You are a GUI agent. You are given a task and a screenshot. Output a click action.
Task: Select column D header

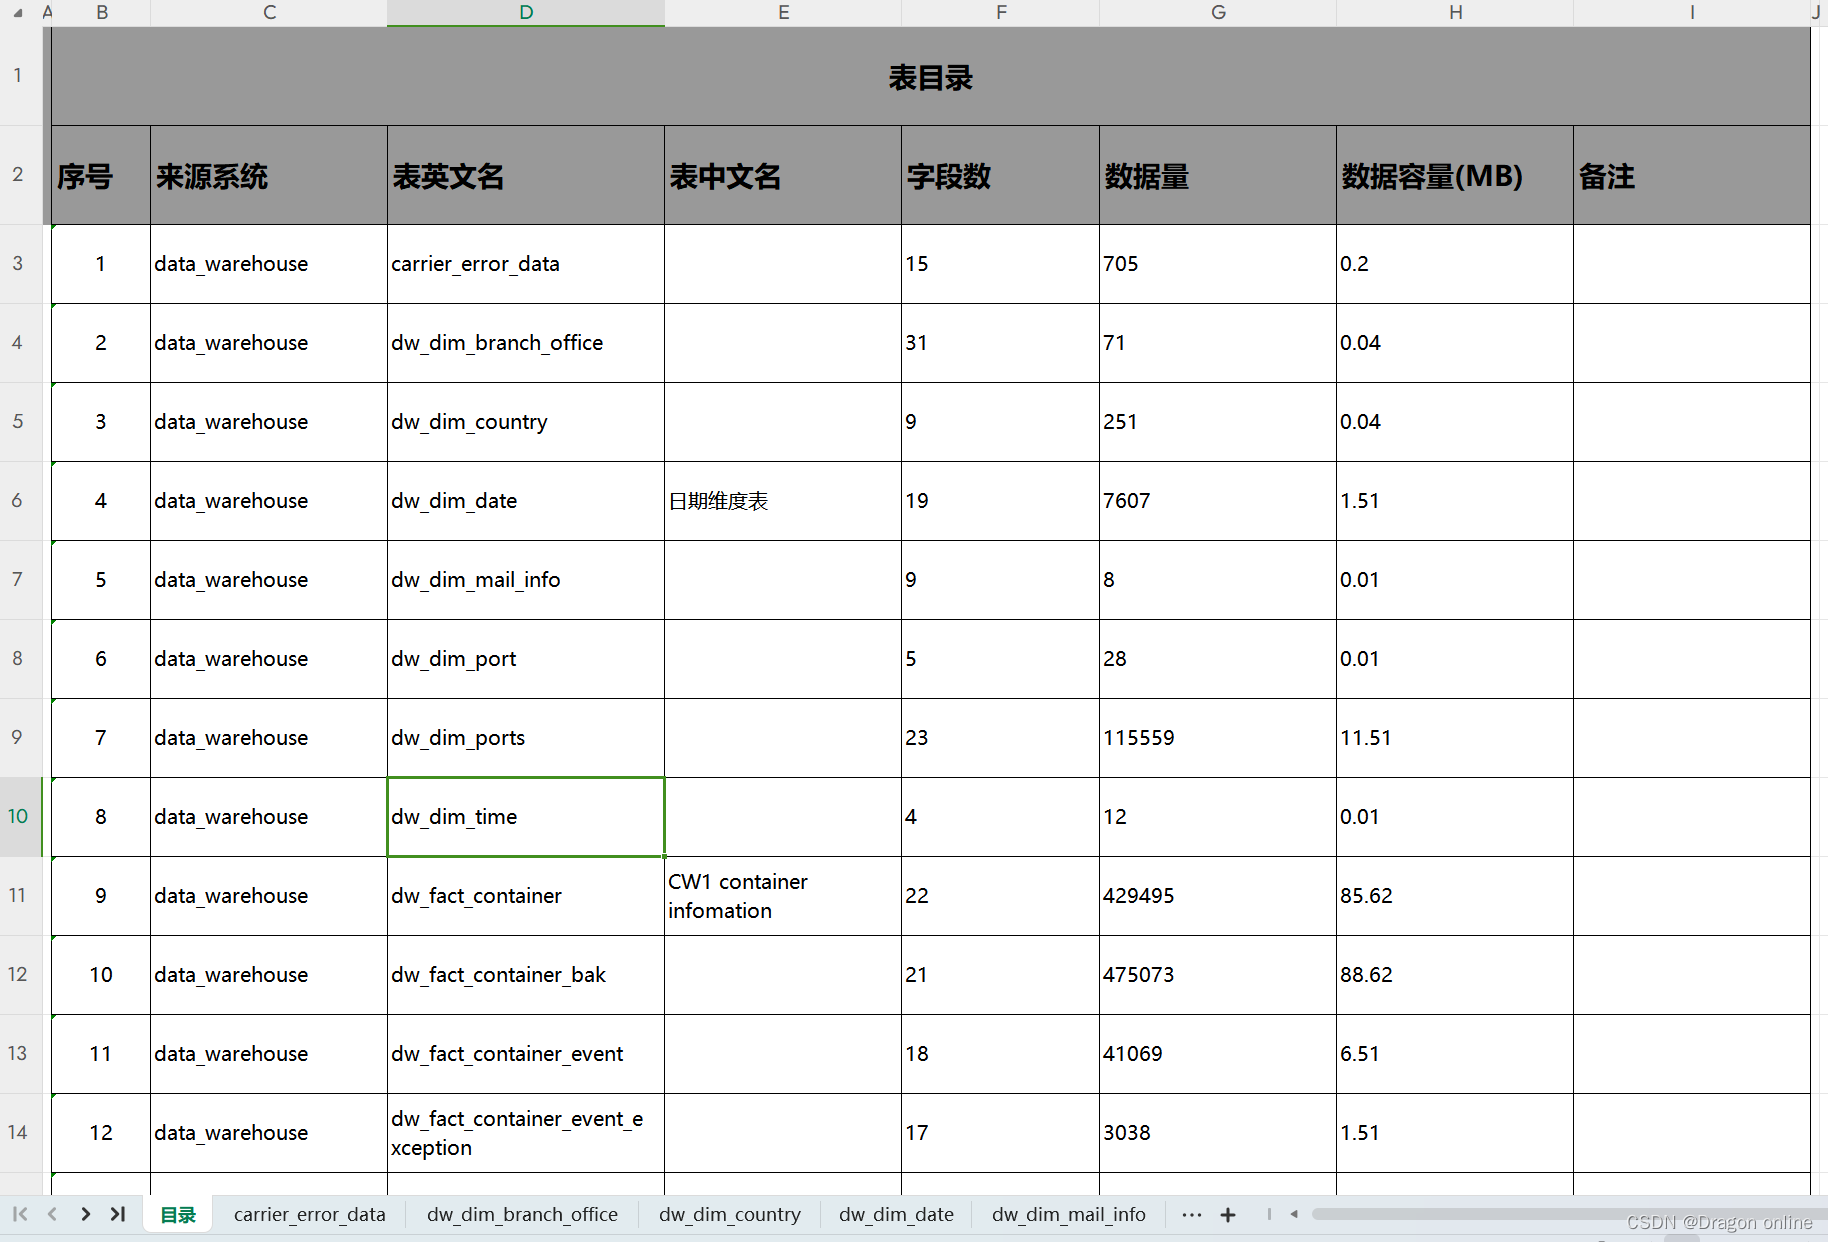[526, 13]
